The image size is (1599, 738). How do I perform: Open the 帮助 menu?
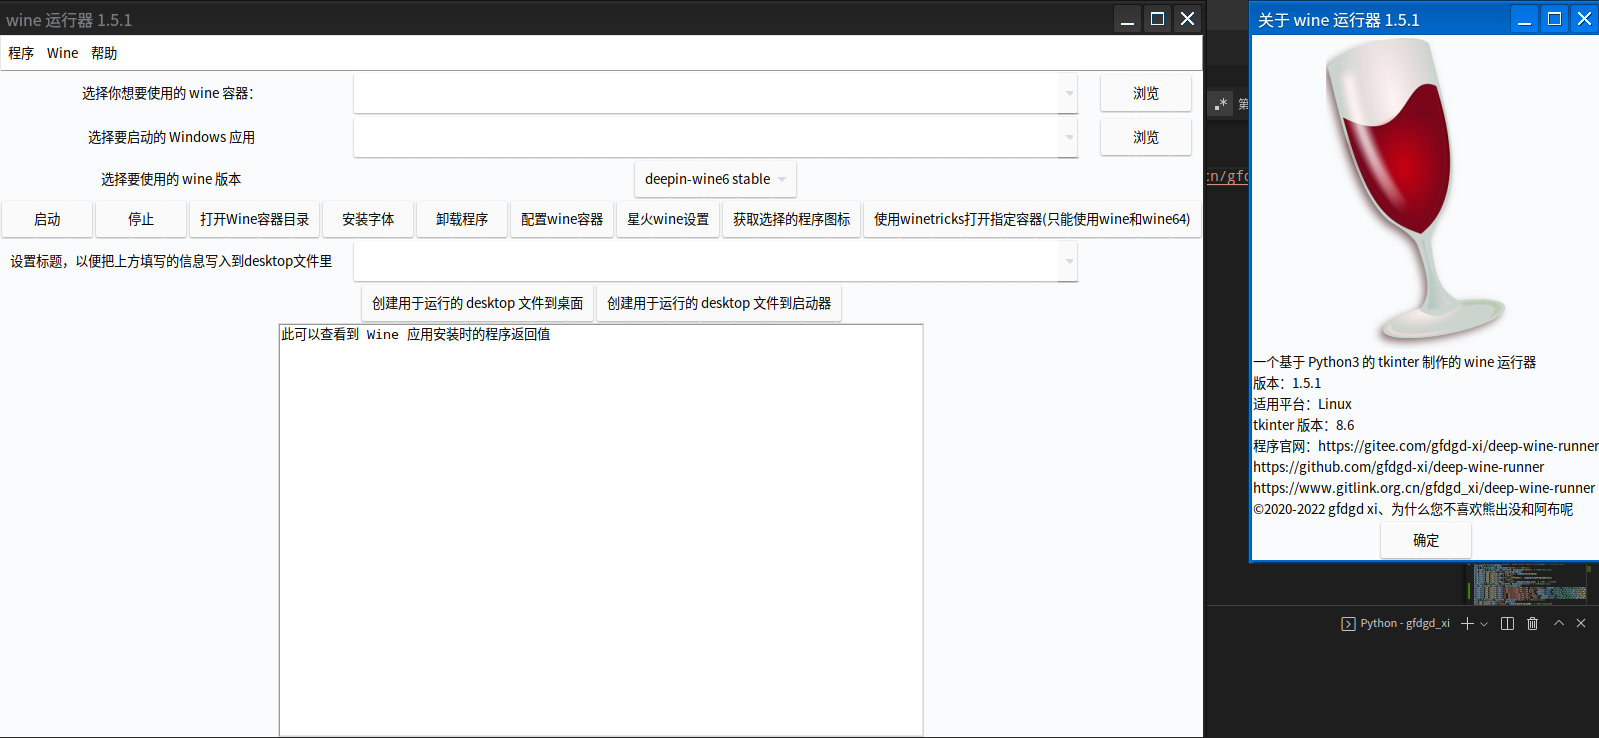[104, 53]
